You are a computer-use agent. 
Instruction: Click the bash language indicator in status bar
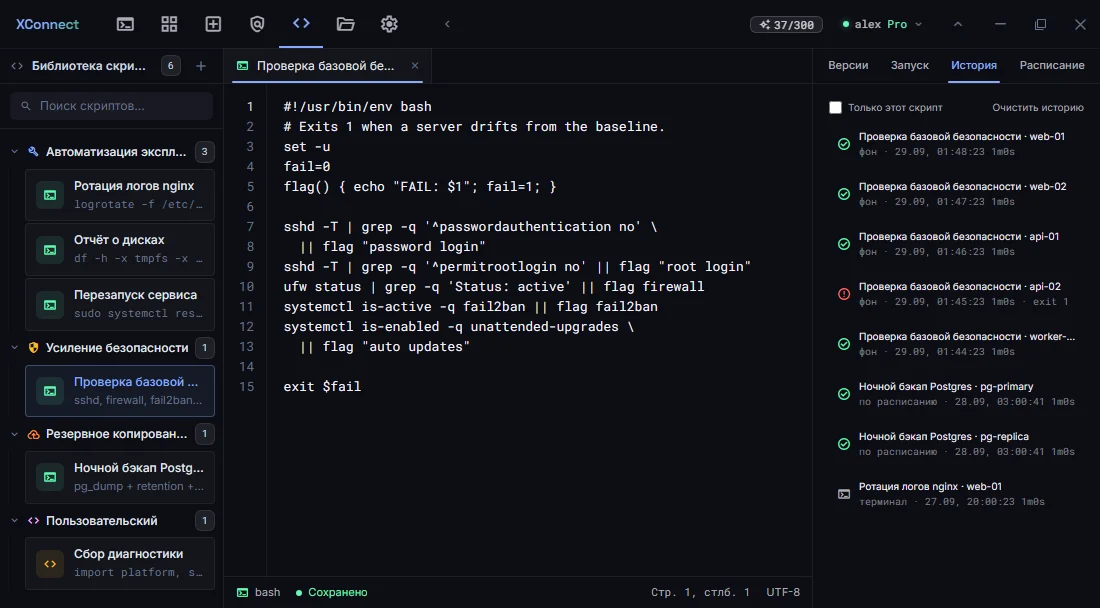(259, 593)
